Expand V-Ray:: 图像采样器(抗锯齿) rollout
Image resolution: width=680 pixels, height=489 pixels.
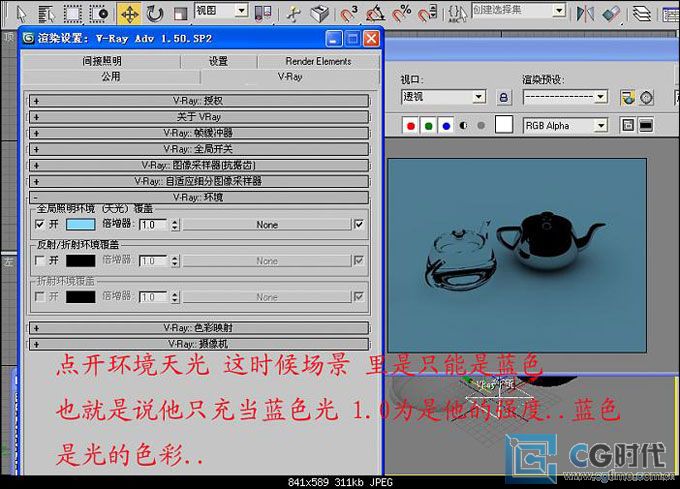click(x=199, y=165)
